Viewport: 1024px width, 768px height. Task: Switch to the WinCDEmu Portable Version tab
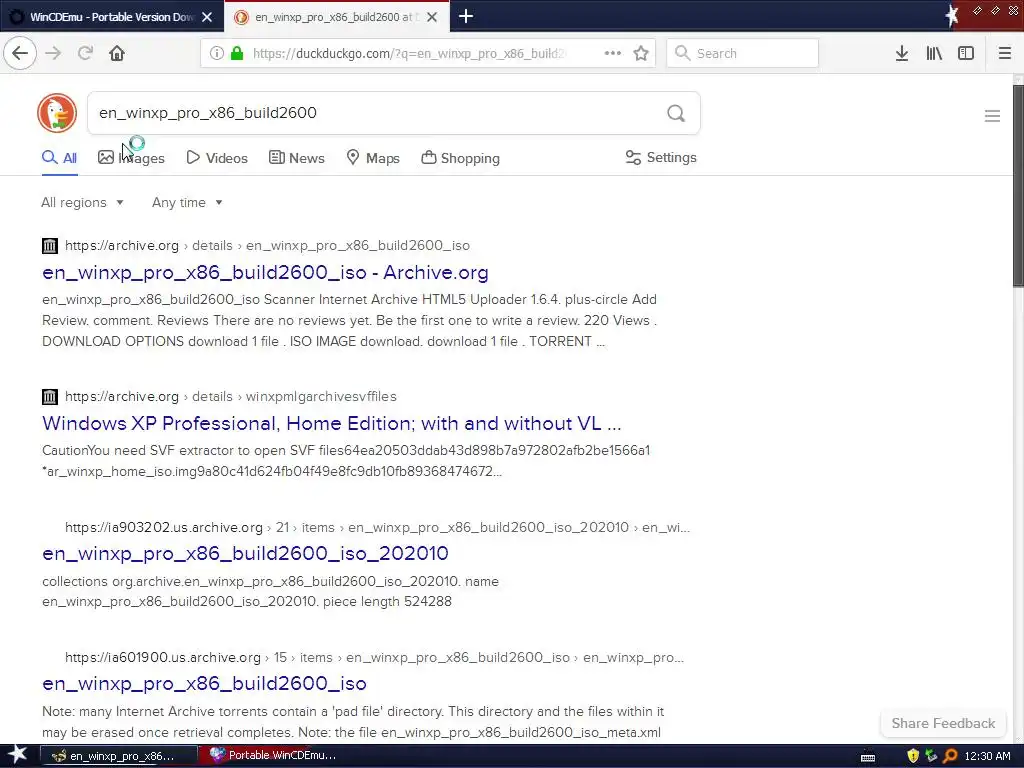pos(112,17)
